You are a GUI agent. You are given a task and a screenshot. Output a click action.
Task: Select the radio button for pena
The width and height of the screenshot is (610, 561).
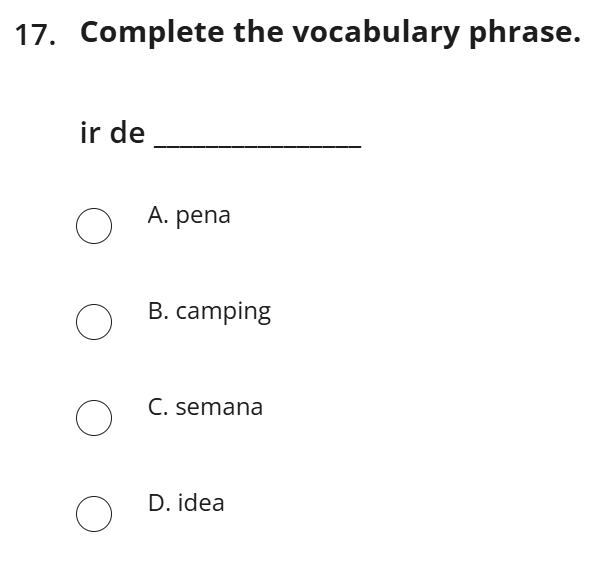point(94,227)
